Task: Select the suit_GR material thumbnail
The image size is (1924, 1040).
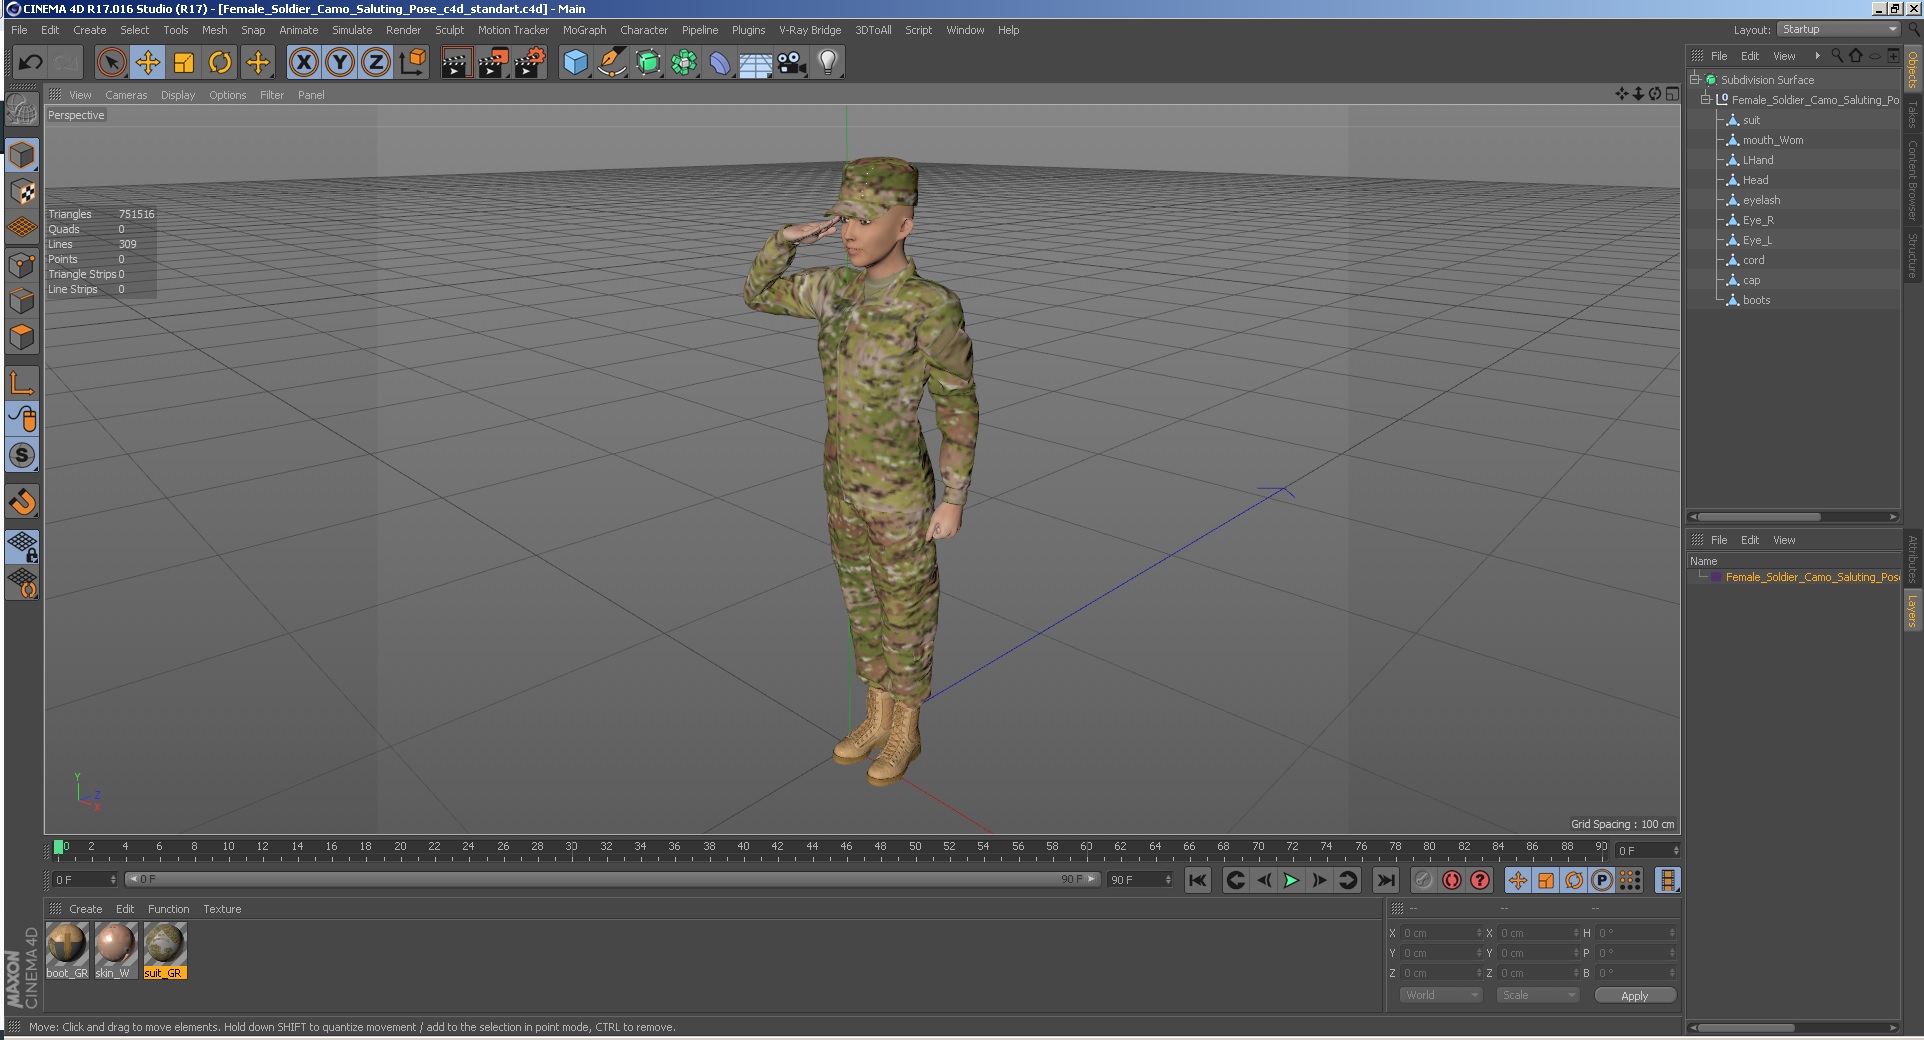Action: click(x=164, y=950)
